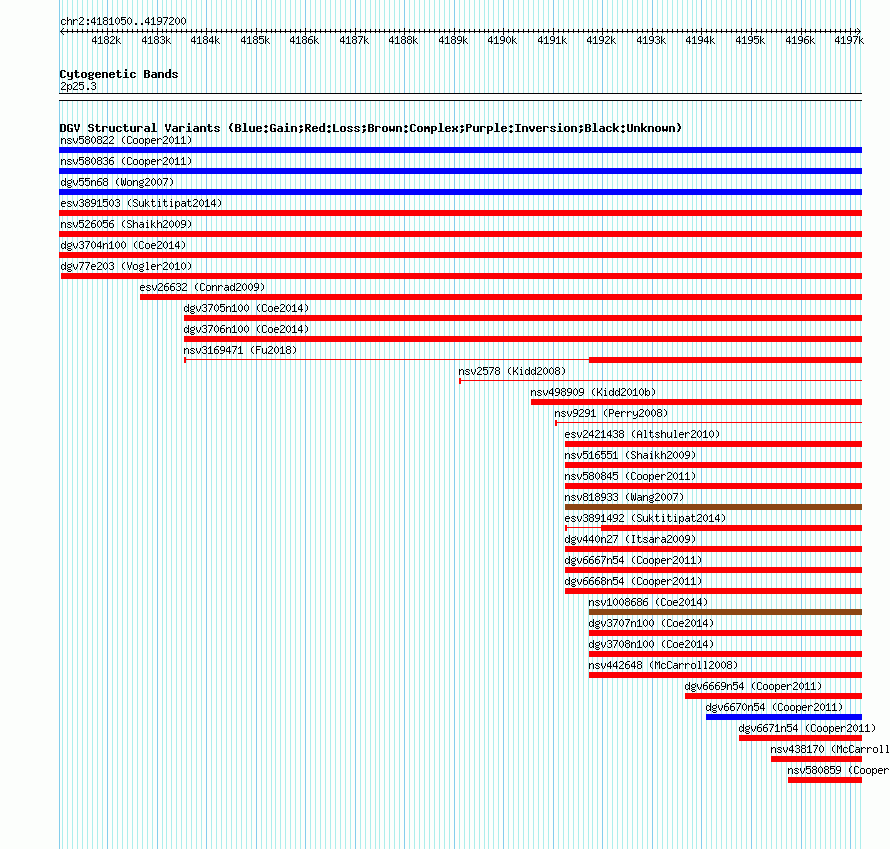
Task: Select the dgv440n27 (Itsara2009) label
Action: pyautogui.click(x=630, y=539)
